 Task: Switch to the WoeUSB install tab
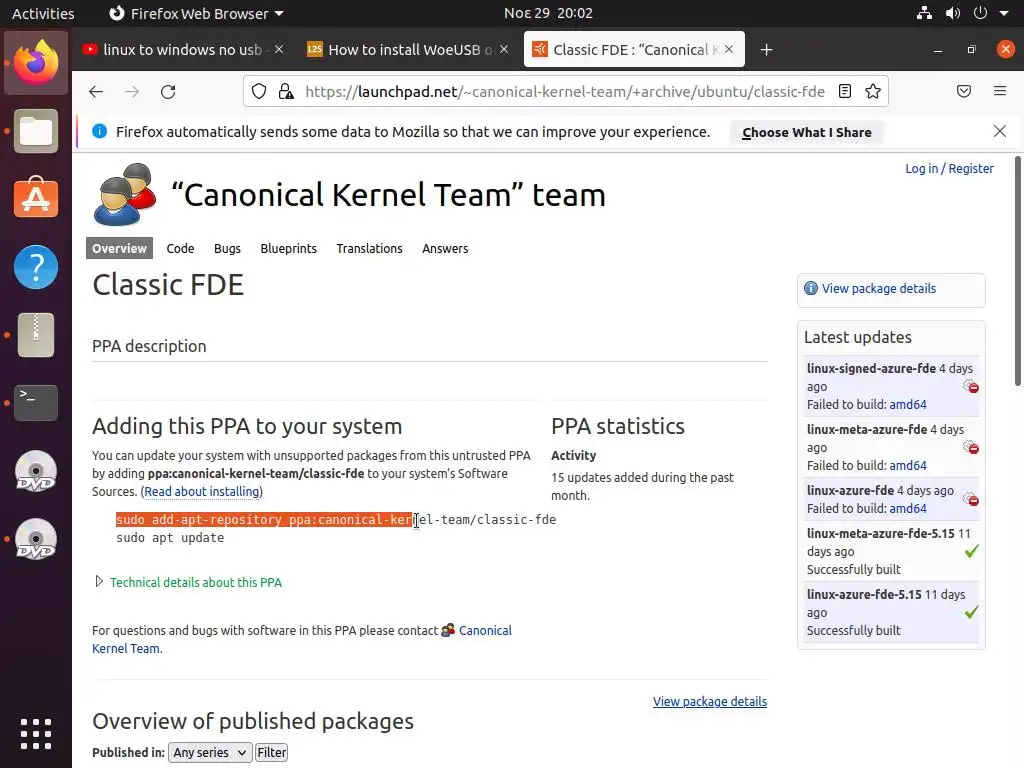400,50
